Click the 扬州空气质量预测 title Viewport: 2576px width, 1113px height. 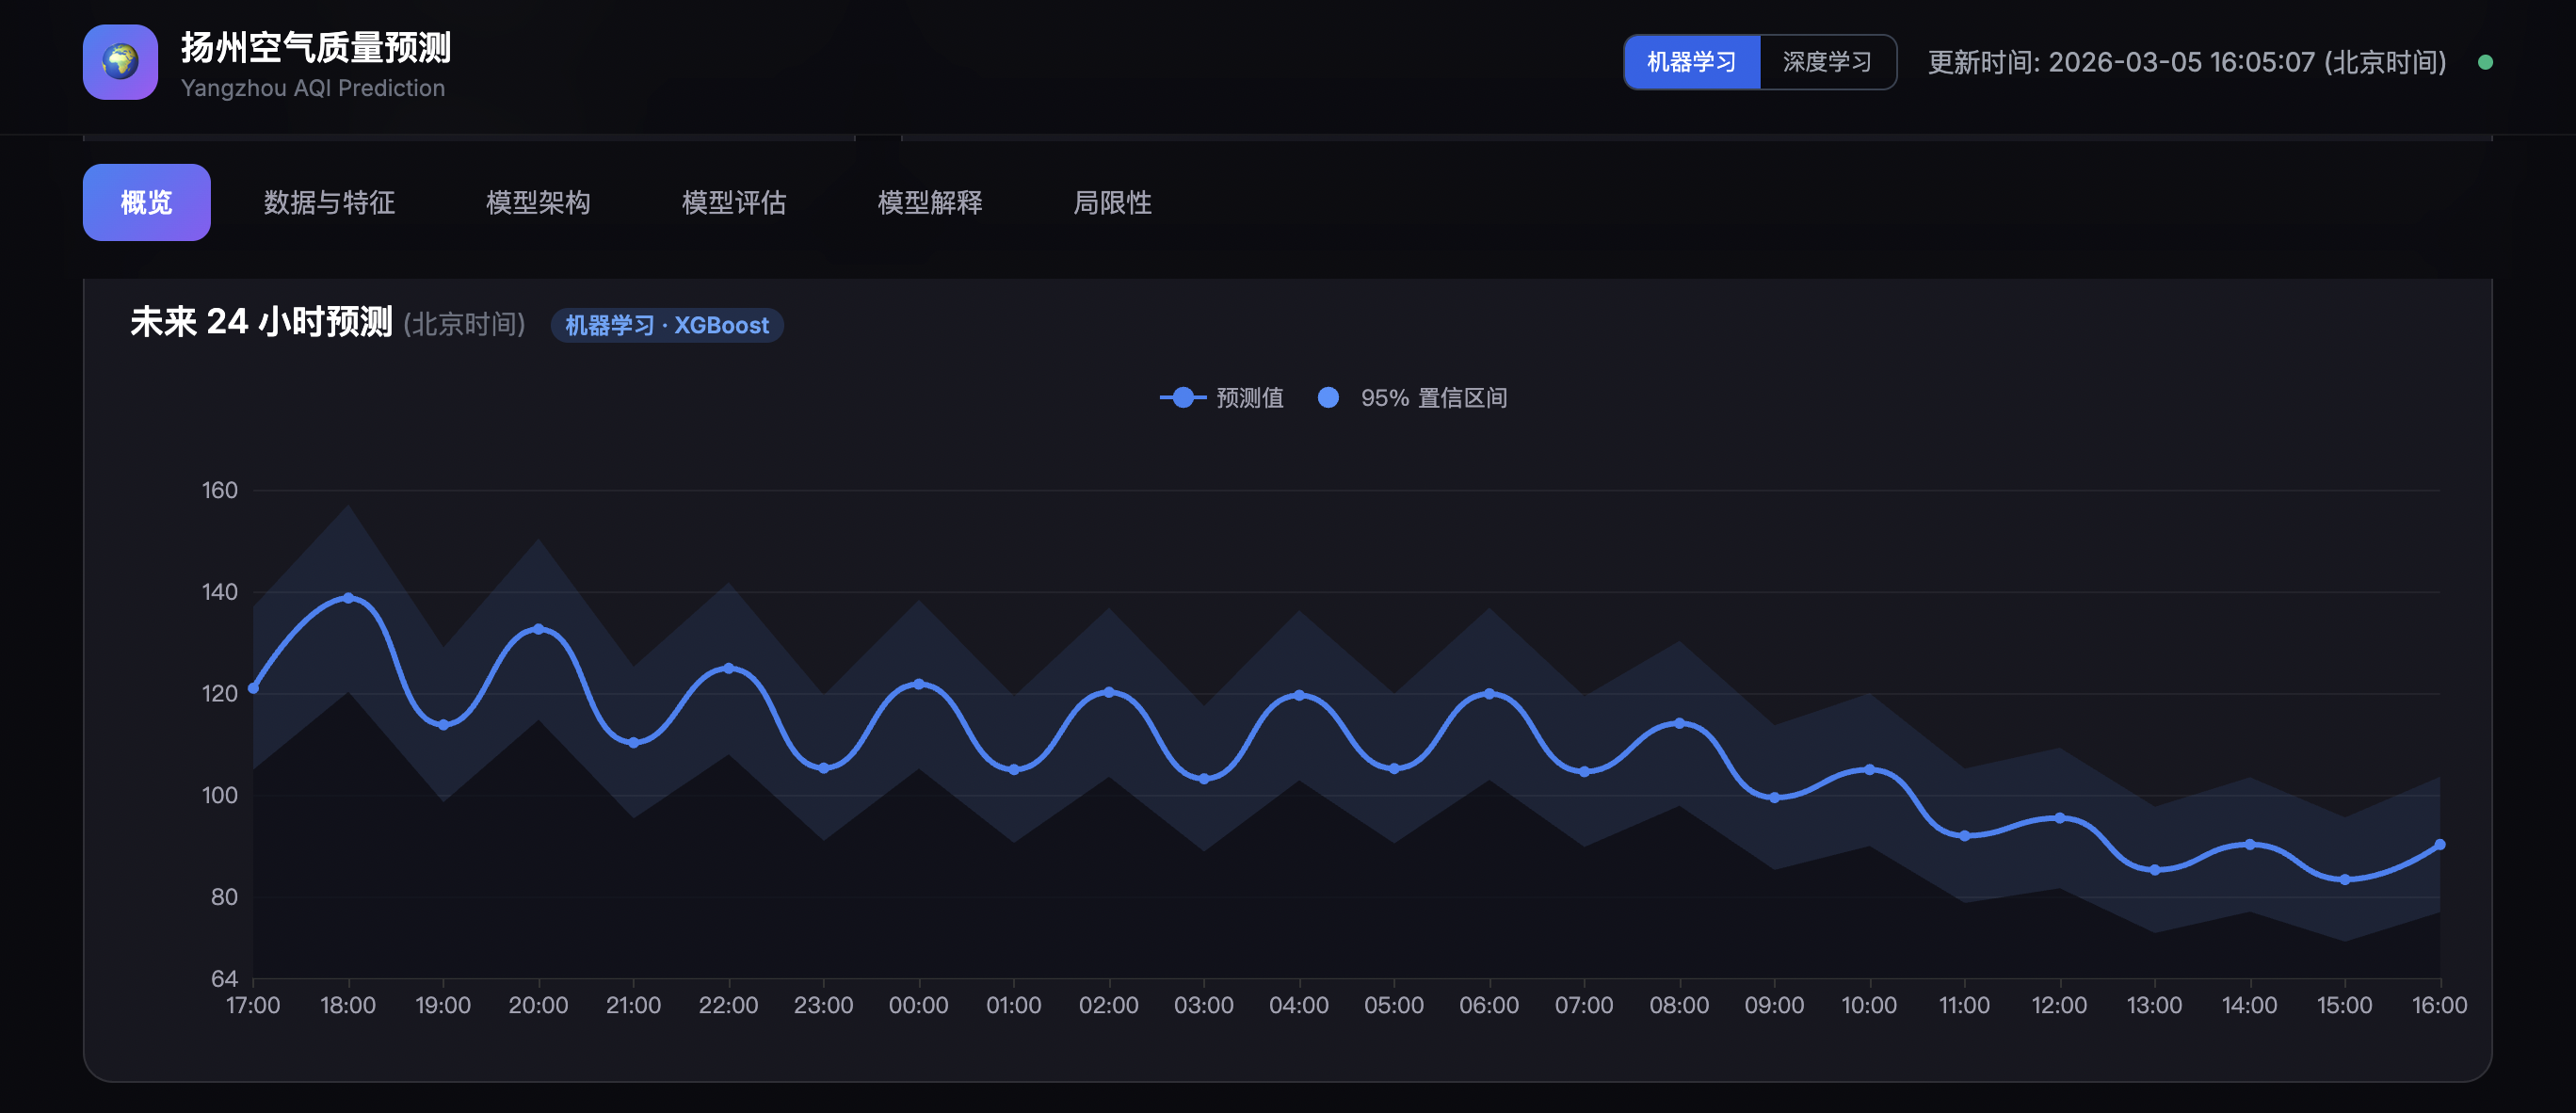pyautogui.click(x=316, y=47)
